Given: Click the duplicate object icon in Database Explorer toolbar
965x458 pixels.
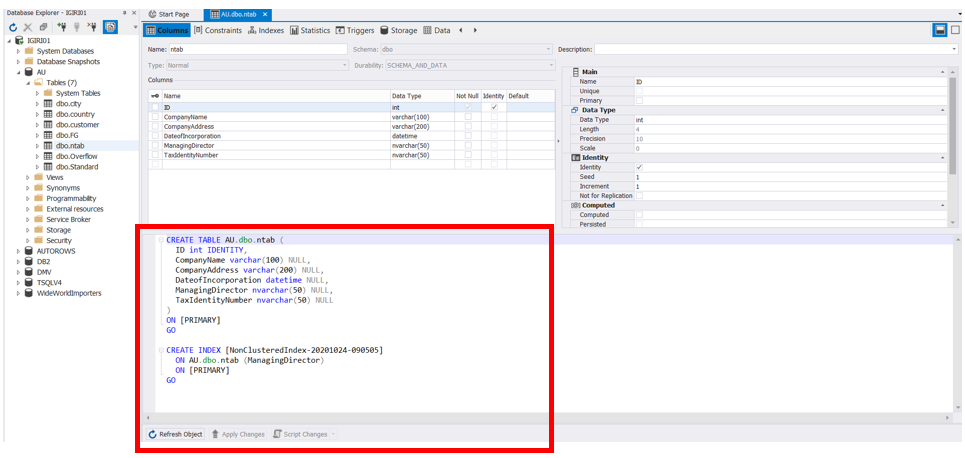Looking at the screenshot, I should (43, 27).
